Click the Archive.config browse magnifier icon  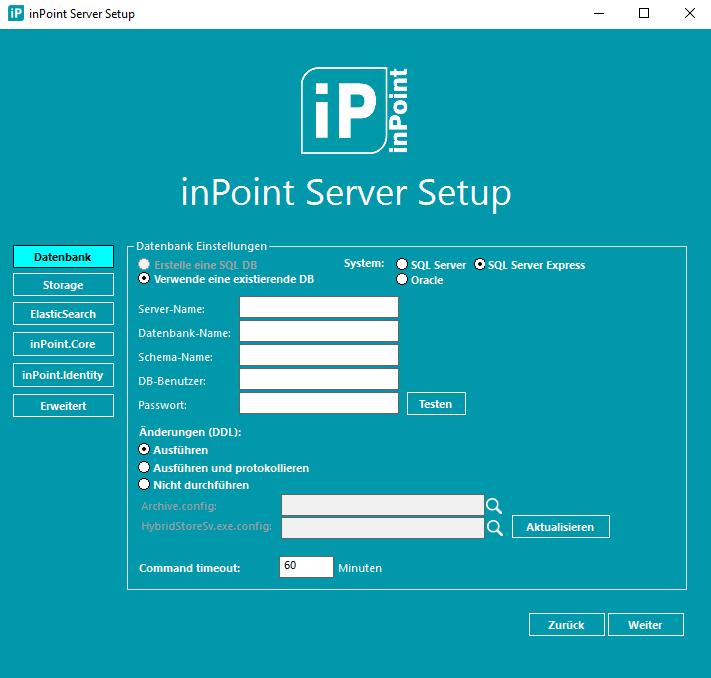494,505
